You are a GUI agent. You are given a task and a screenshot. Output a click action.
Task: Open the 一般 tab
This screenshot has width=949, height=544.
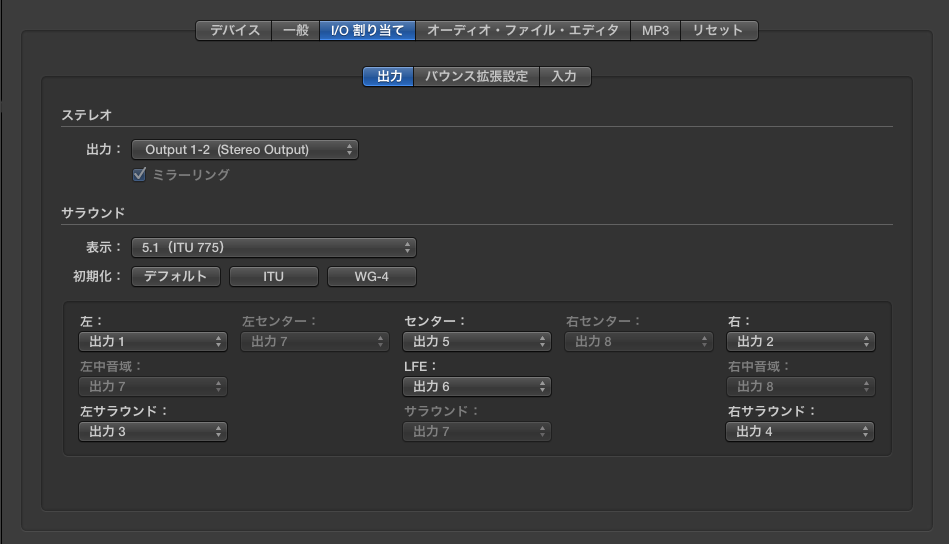click(x=296, y=30)
